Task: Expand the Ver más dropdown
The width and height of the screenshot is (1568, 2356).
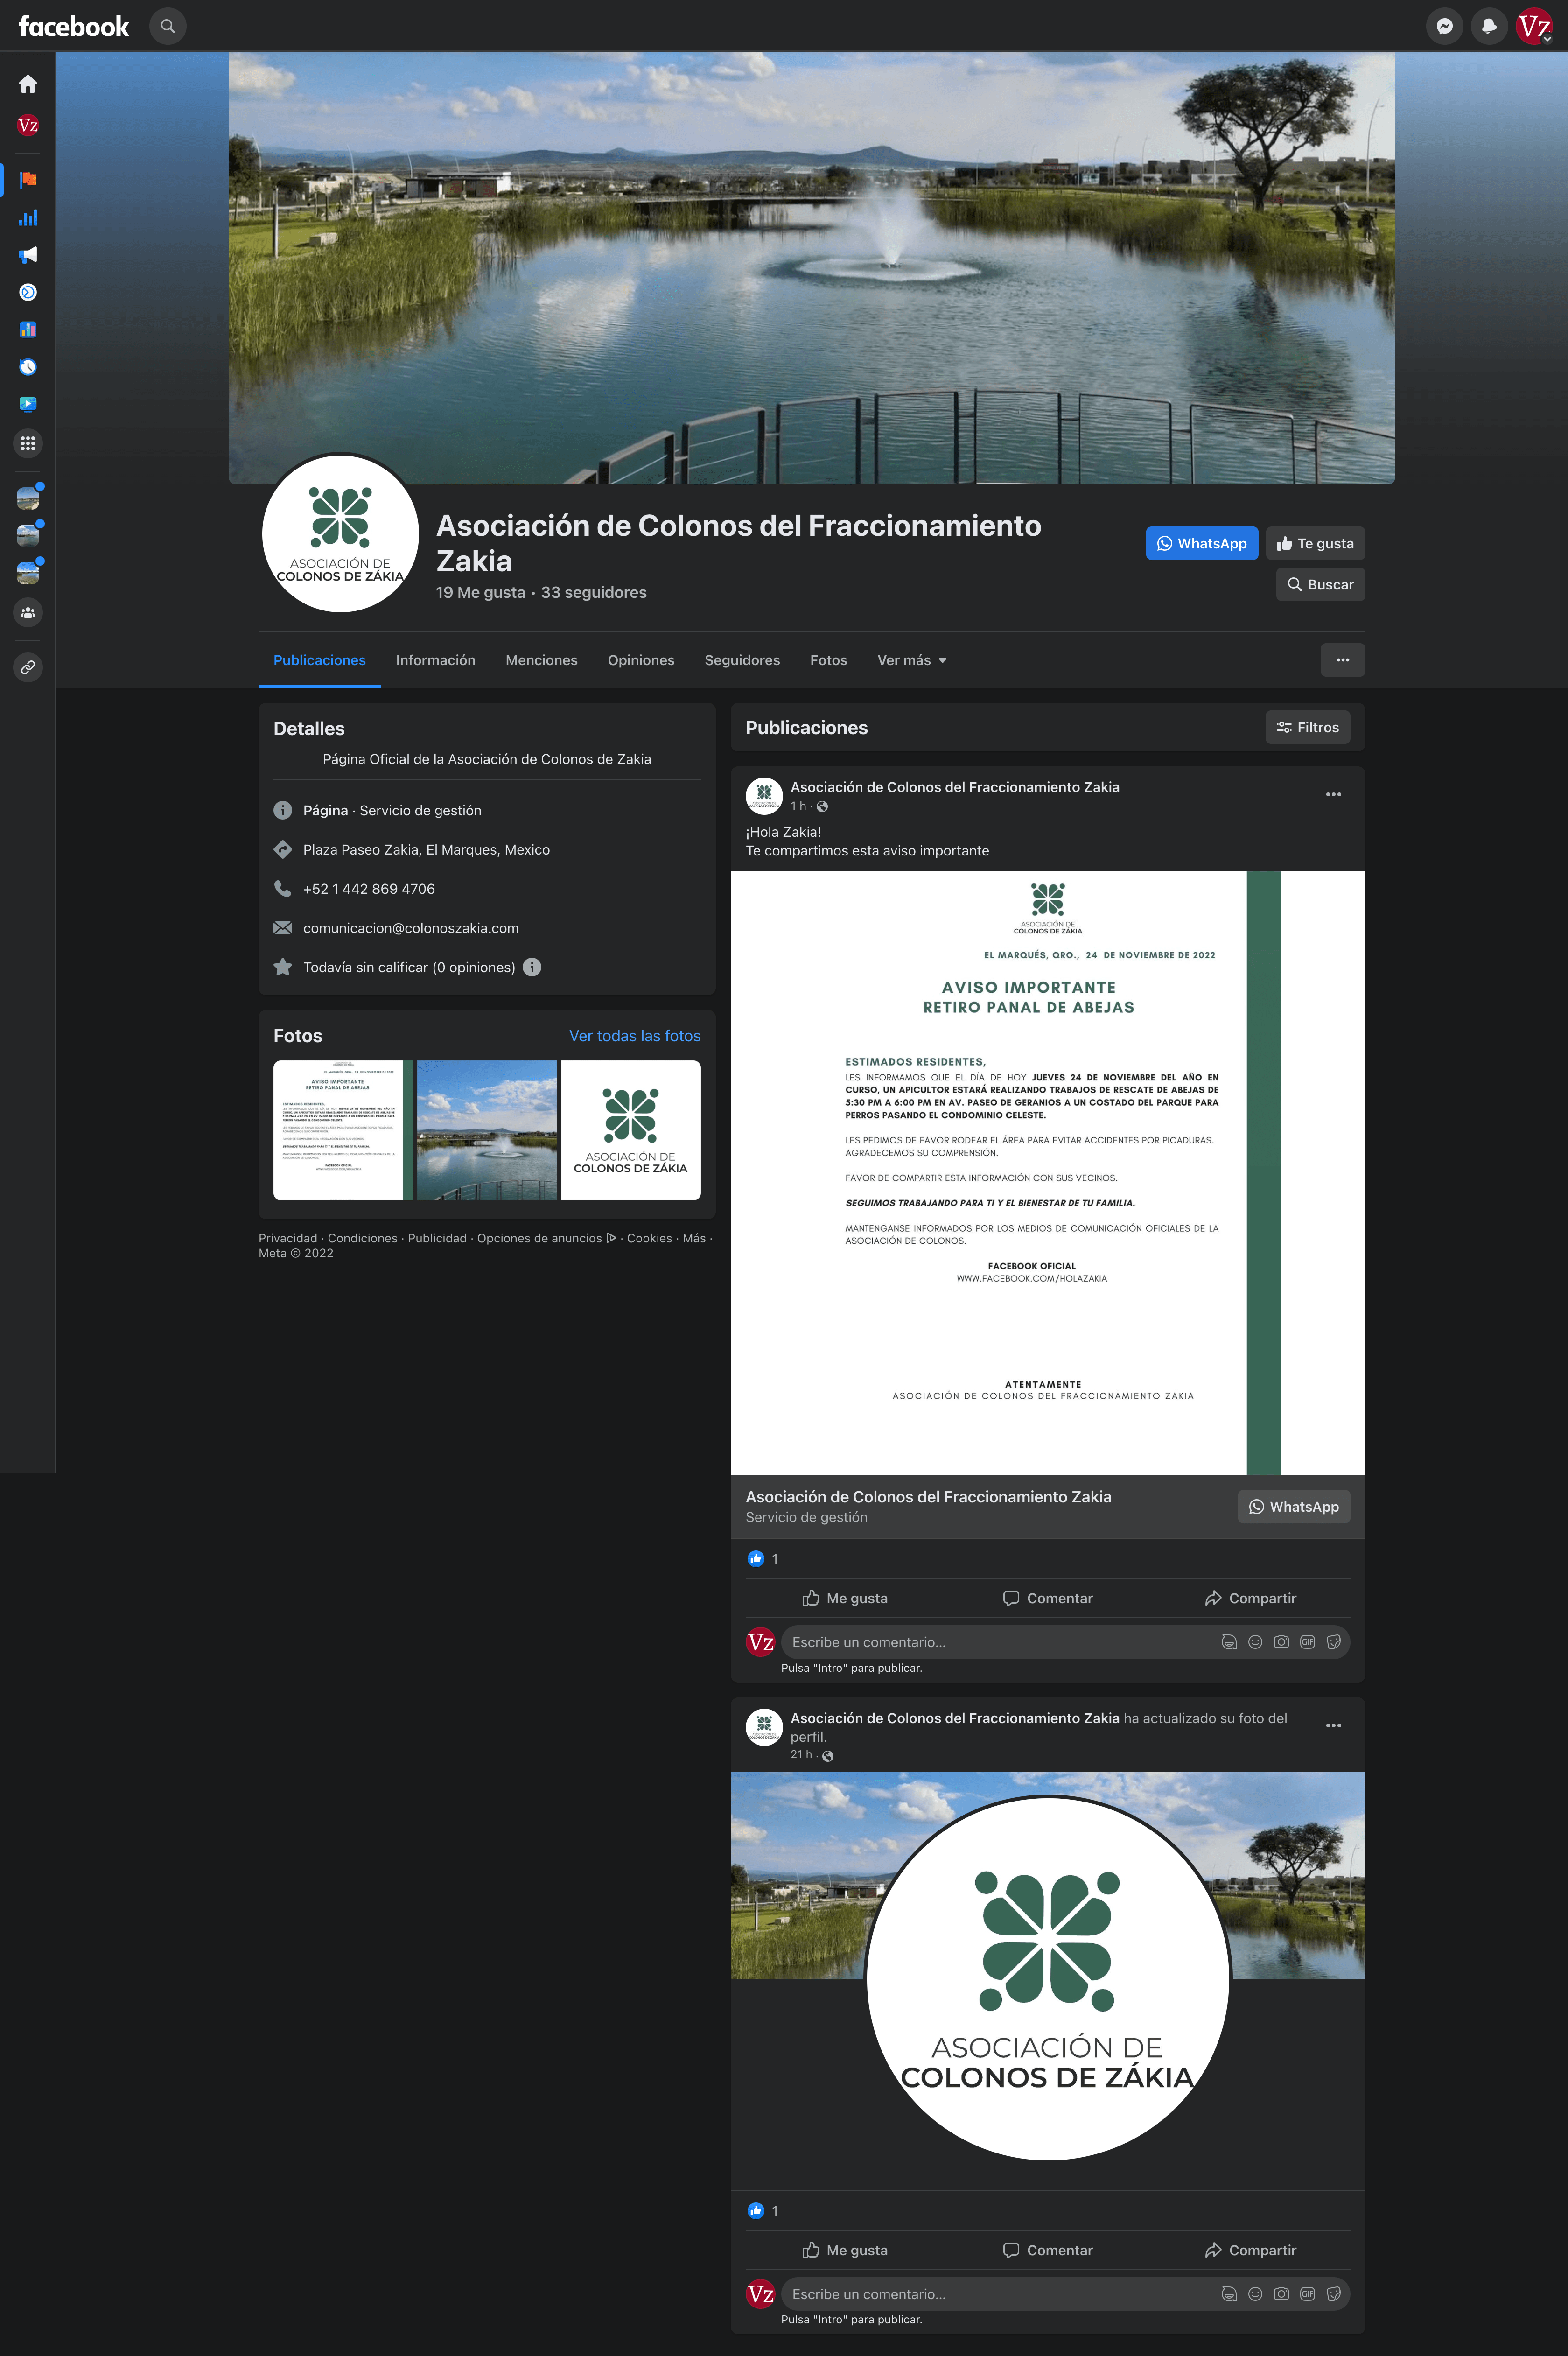Action: [911, 660]
